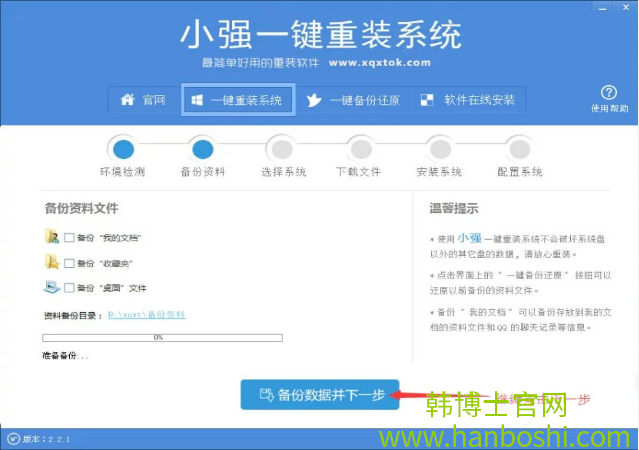Click the 备份资料文件 heading
The width and height of the screenshot is (639, 450).
[82, 208]
